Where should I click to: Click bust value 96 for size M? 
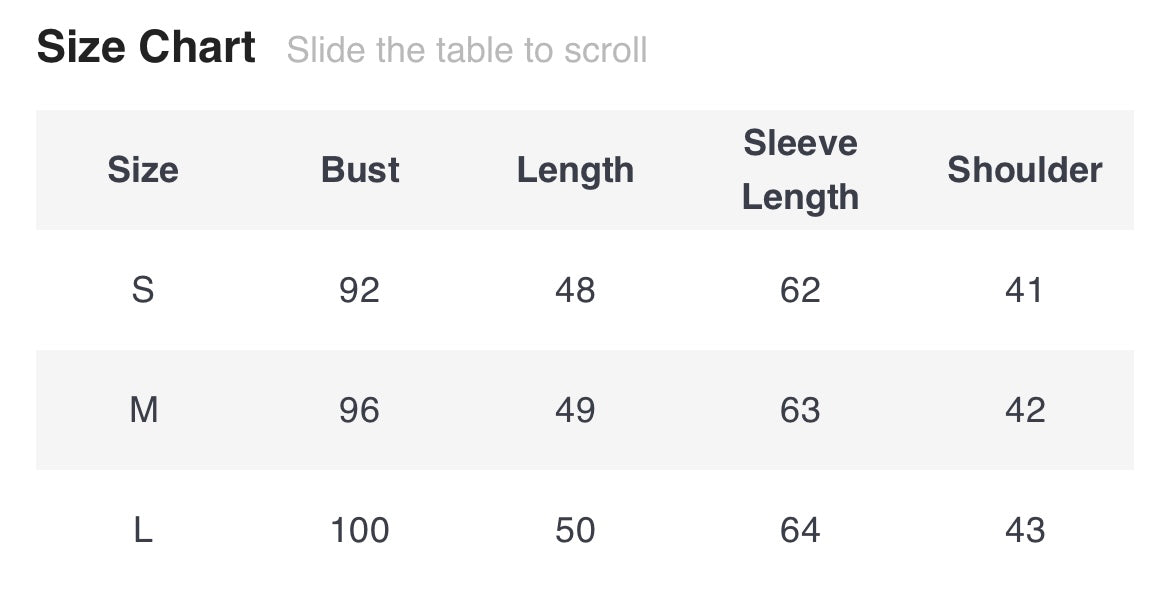pos(359,410)
